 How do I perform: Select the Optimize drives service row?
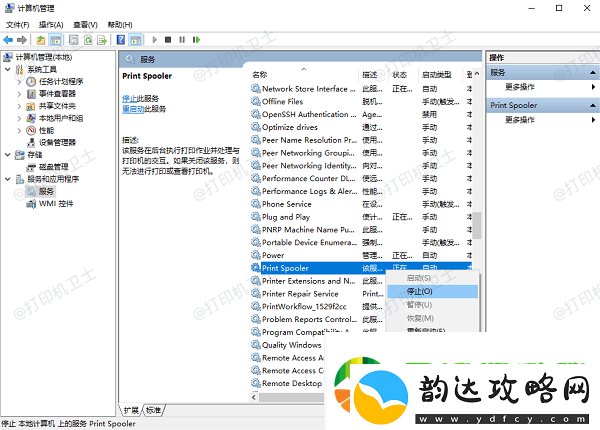(361, 127)
